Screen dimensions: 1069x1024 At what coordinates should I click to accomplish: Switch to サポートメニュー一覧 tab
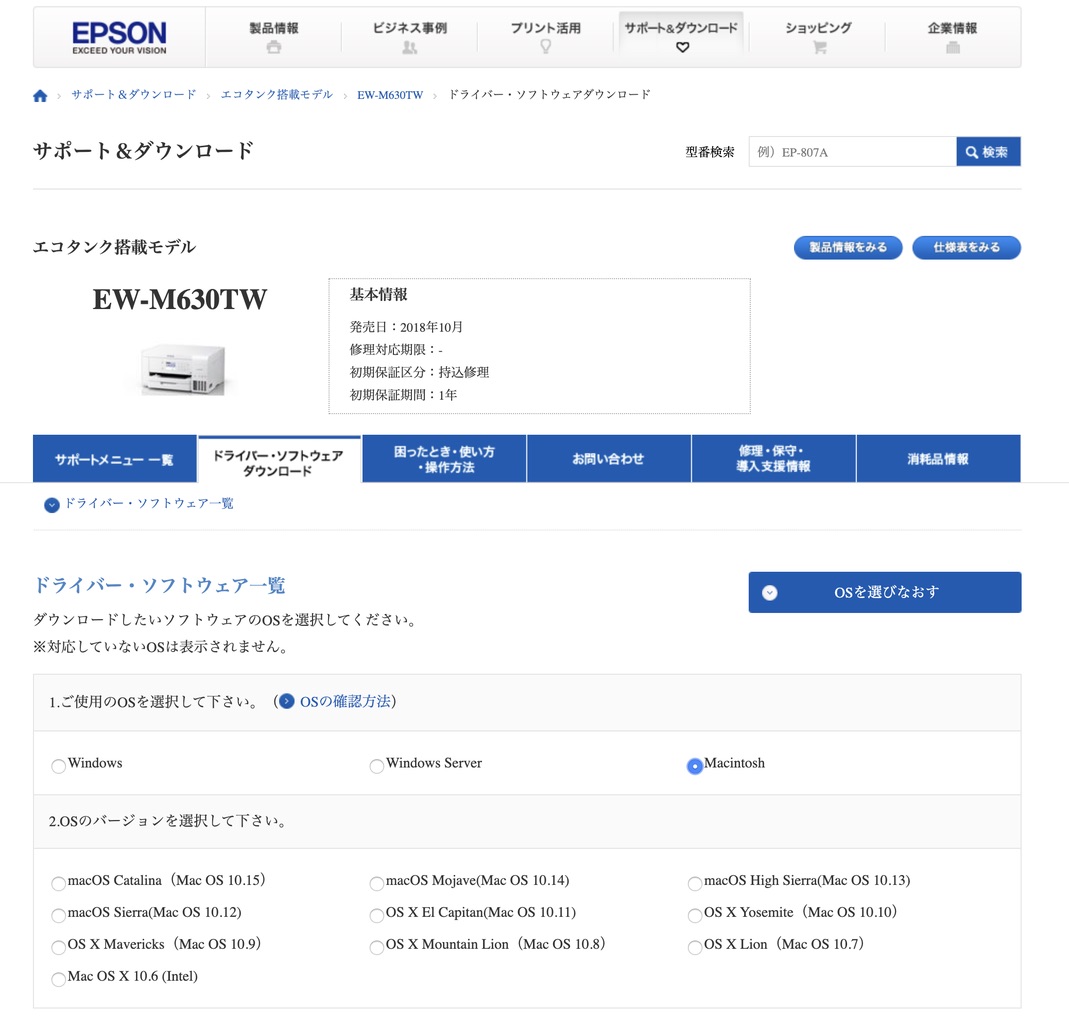[x=115, y=460]
